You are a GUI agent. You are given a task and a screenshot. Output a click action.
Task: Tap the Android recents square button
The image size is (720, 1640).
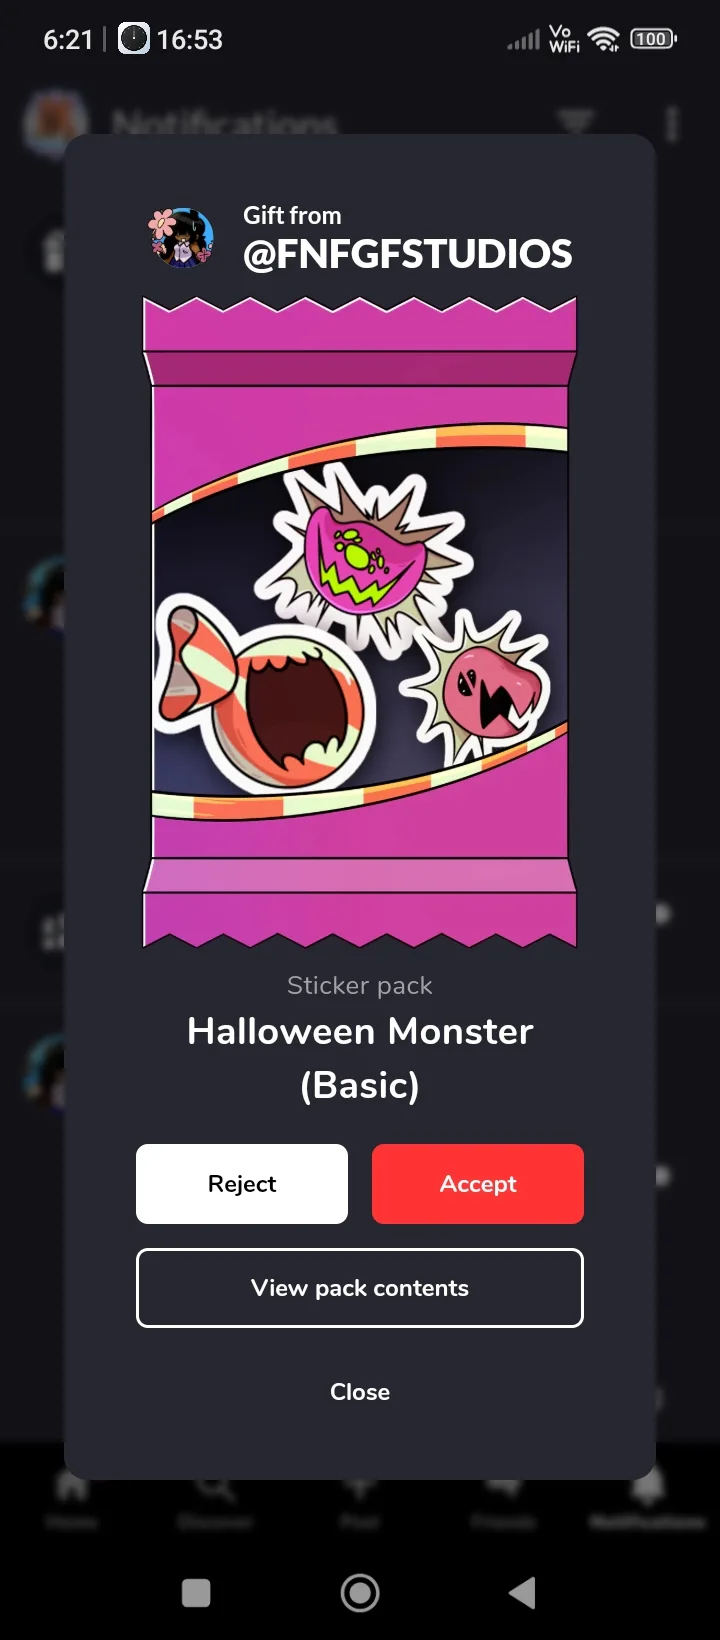pos(196,1593)
